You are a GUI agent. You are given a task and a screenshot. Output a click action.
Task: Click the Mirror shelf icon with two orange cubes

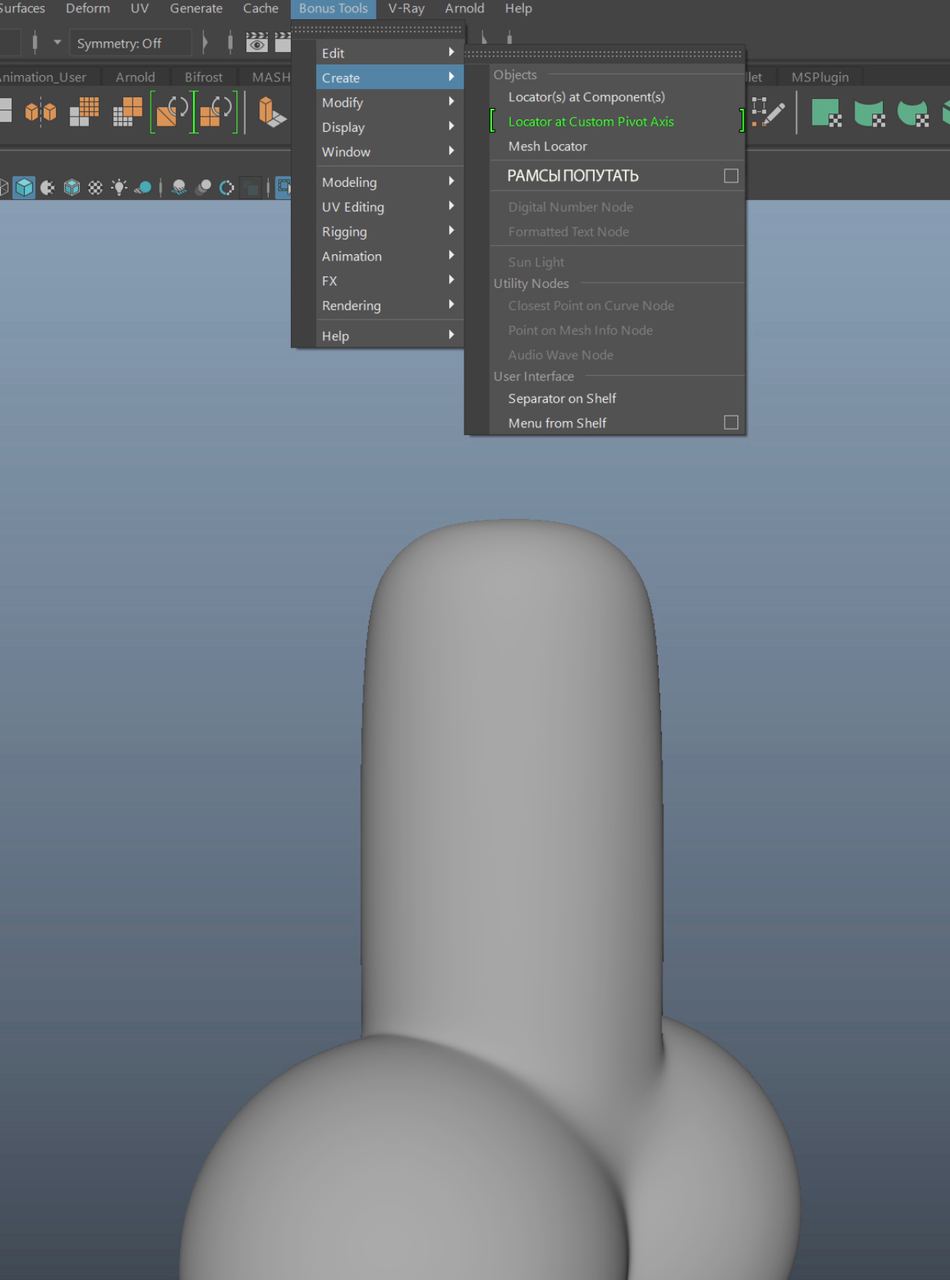40,112
